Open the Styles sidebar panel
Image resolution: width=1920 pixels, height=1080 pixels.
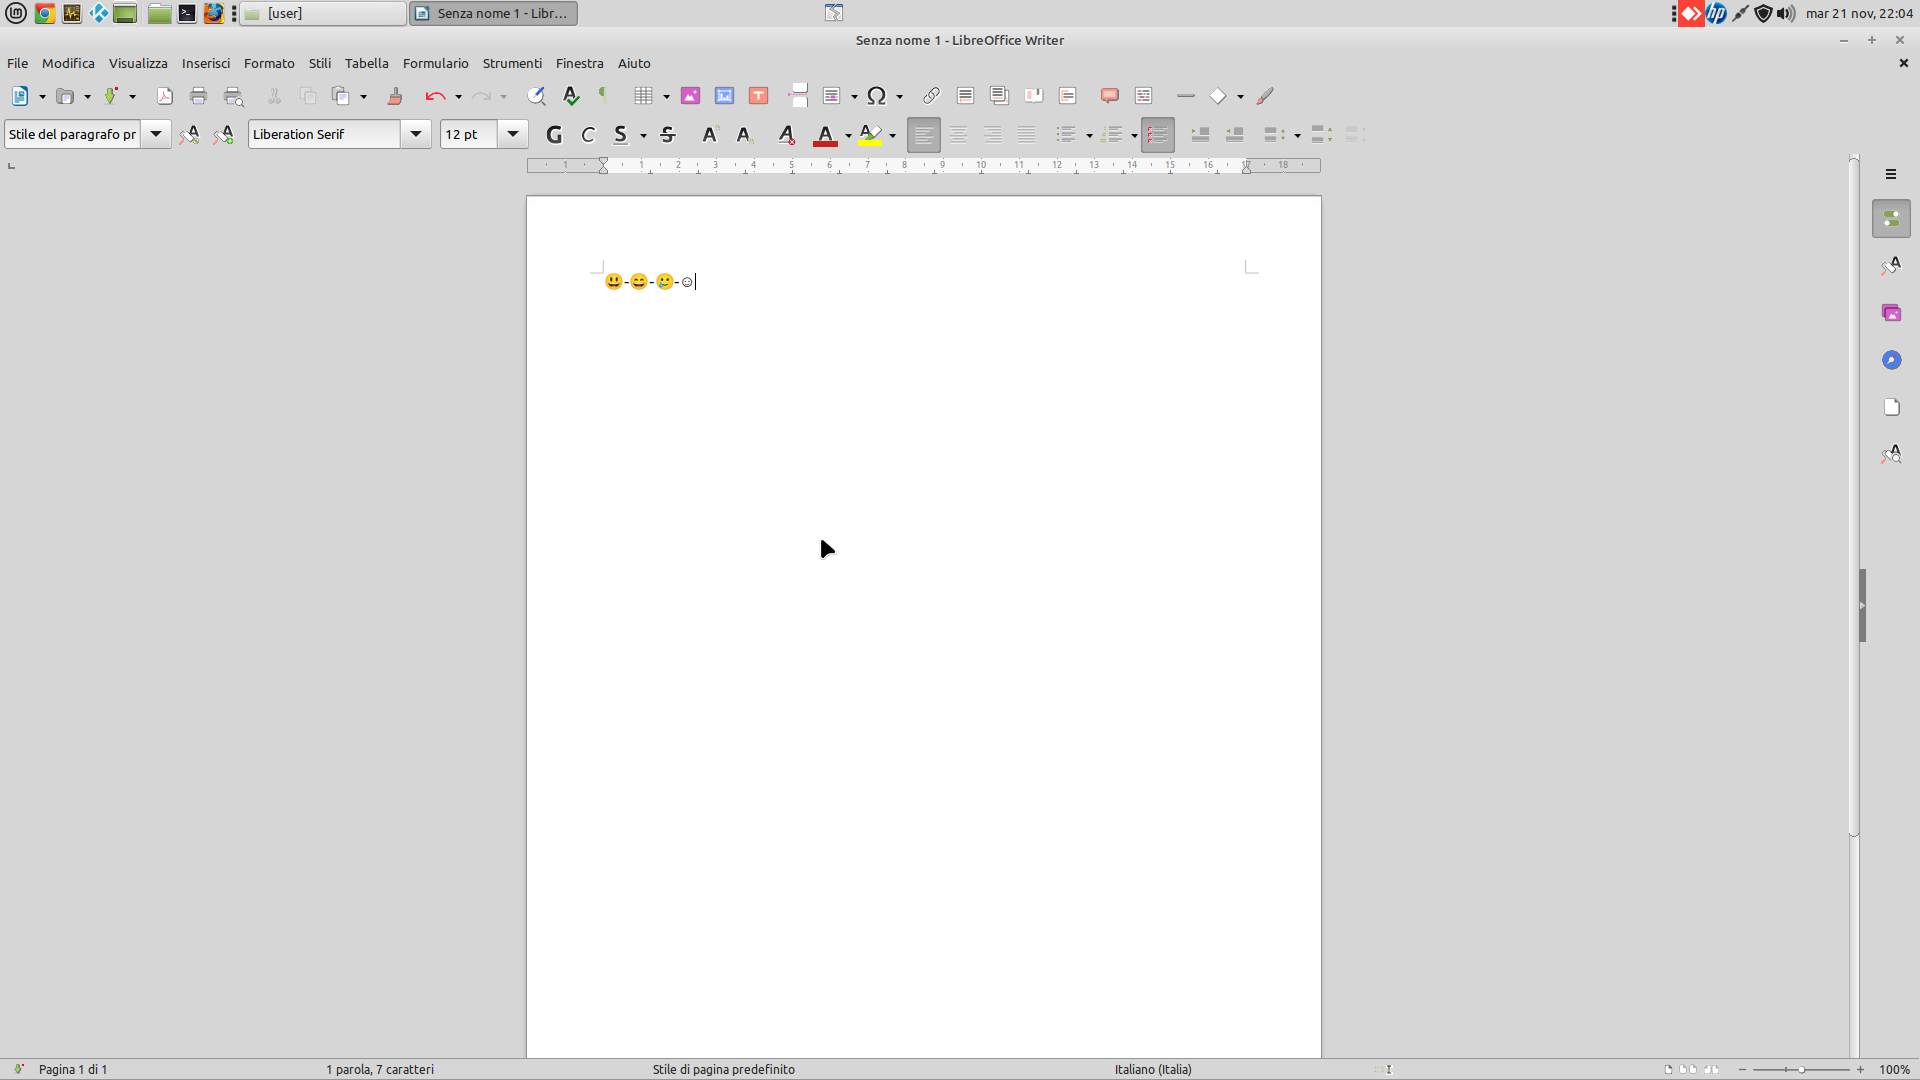click(1891, 265)
